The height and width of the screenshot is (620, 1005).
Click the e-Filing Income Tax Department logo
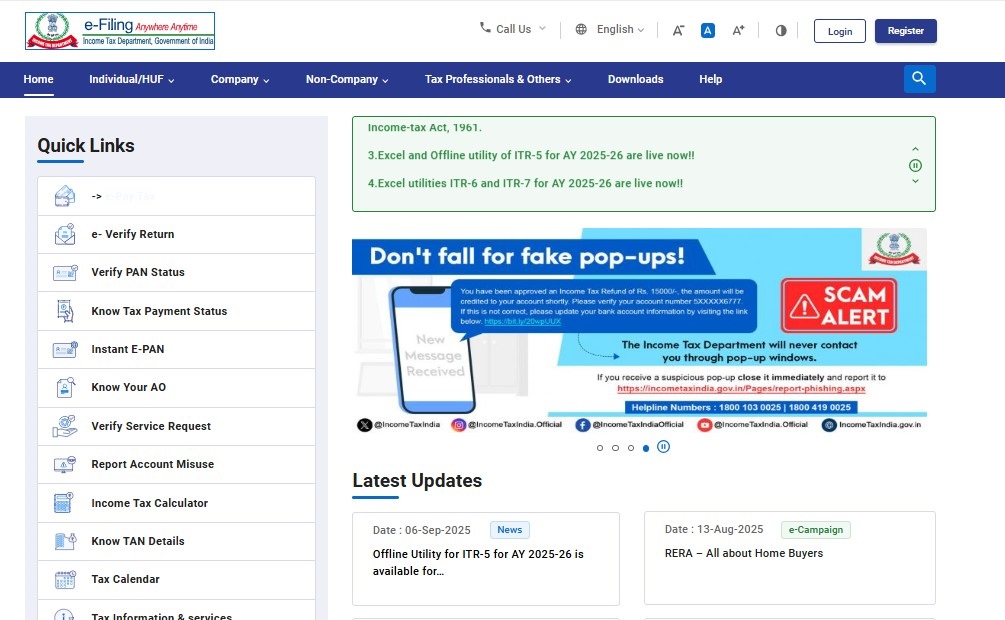(x=120, y=31)
